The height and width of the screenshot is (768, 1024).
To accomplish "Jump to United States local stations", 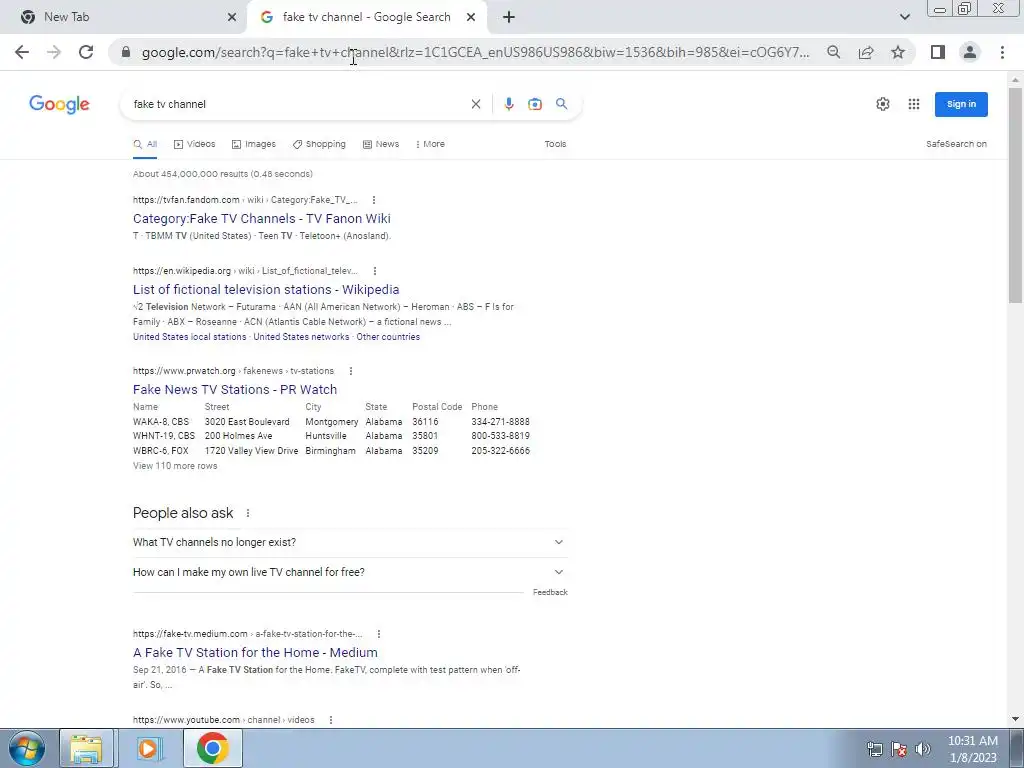I will click(189, 337).
